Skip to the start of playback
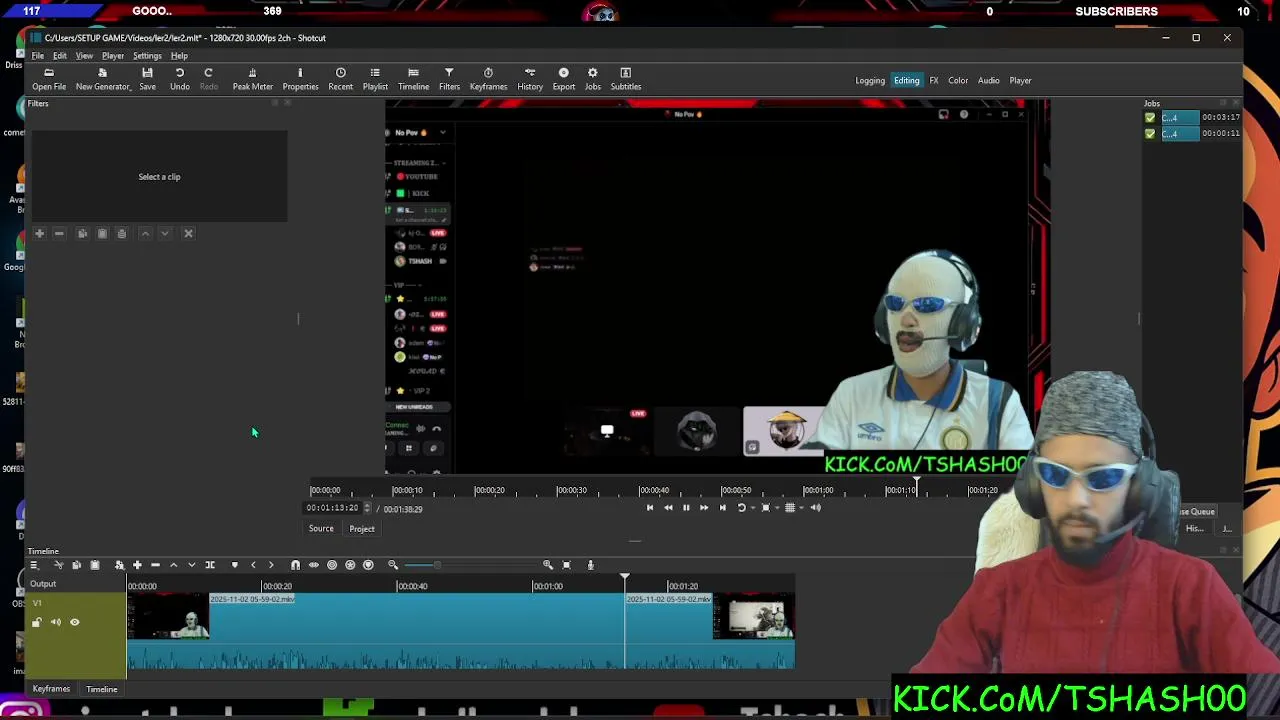 (x=650, y=508)
